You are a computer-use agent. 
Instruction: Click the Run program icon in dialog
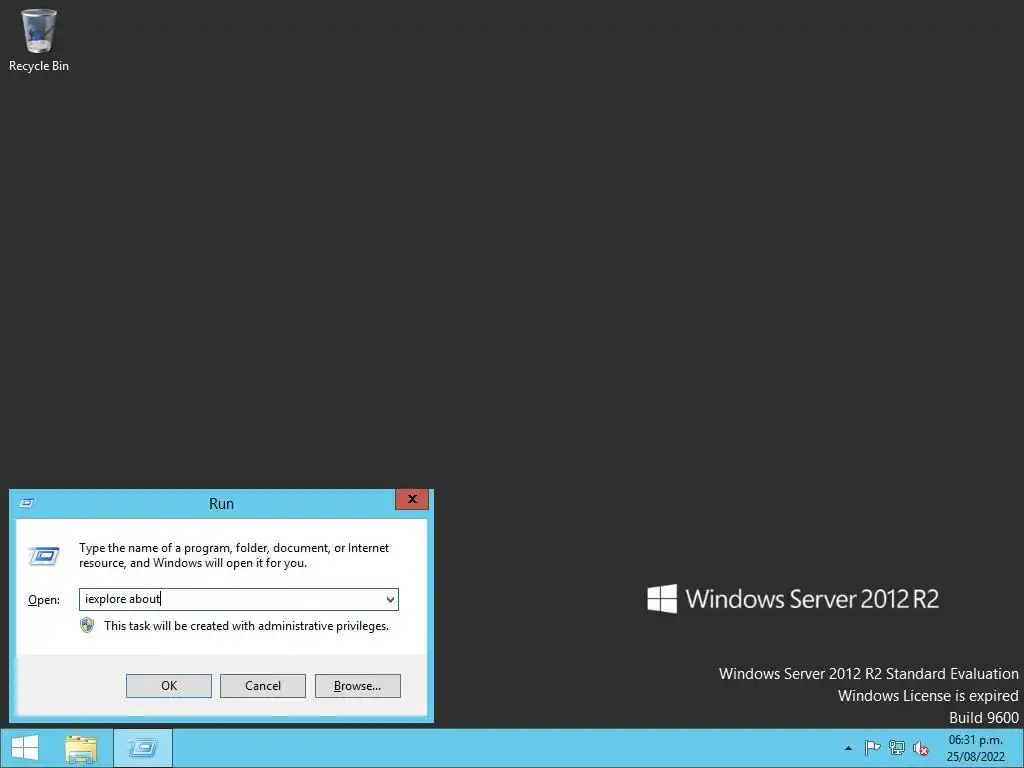click(44, 556)
